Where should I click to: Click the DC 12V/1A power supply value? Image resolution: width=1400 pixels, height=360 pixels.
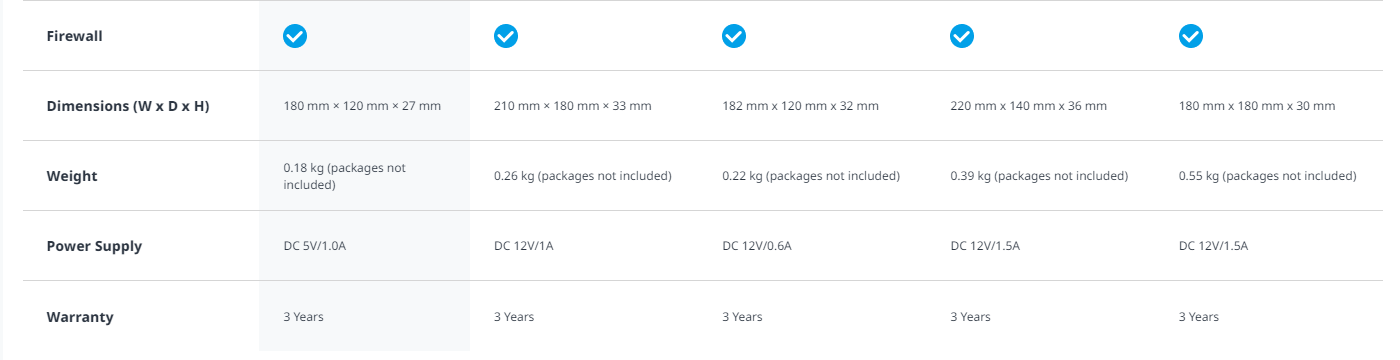[524, 246]
